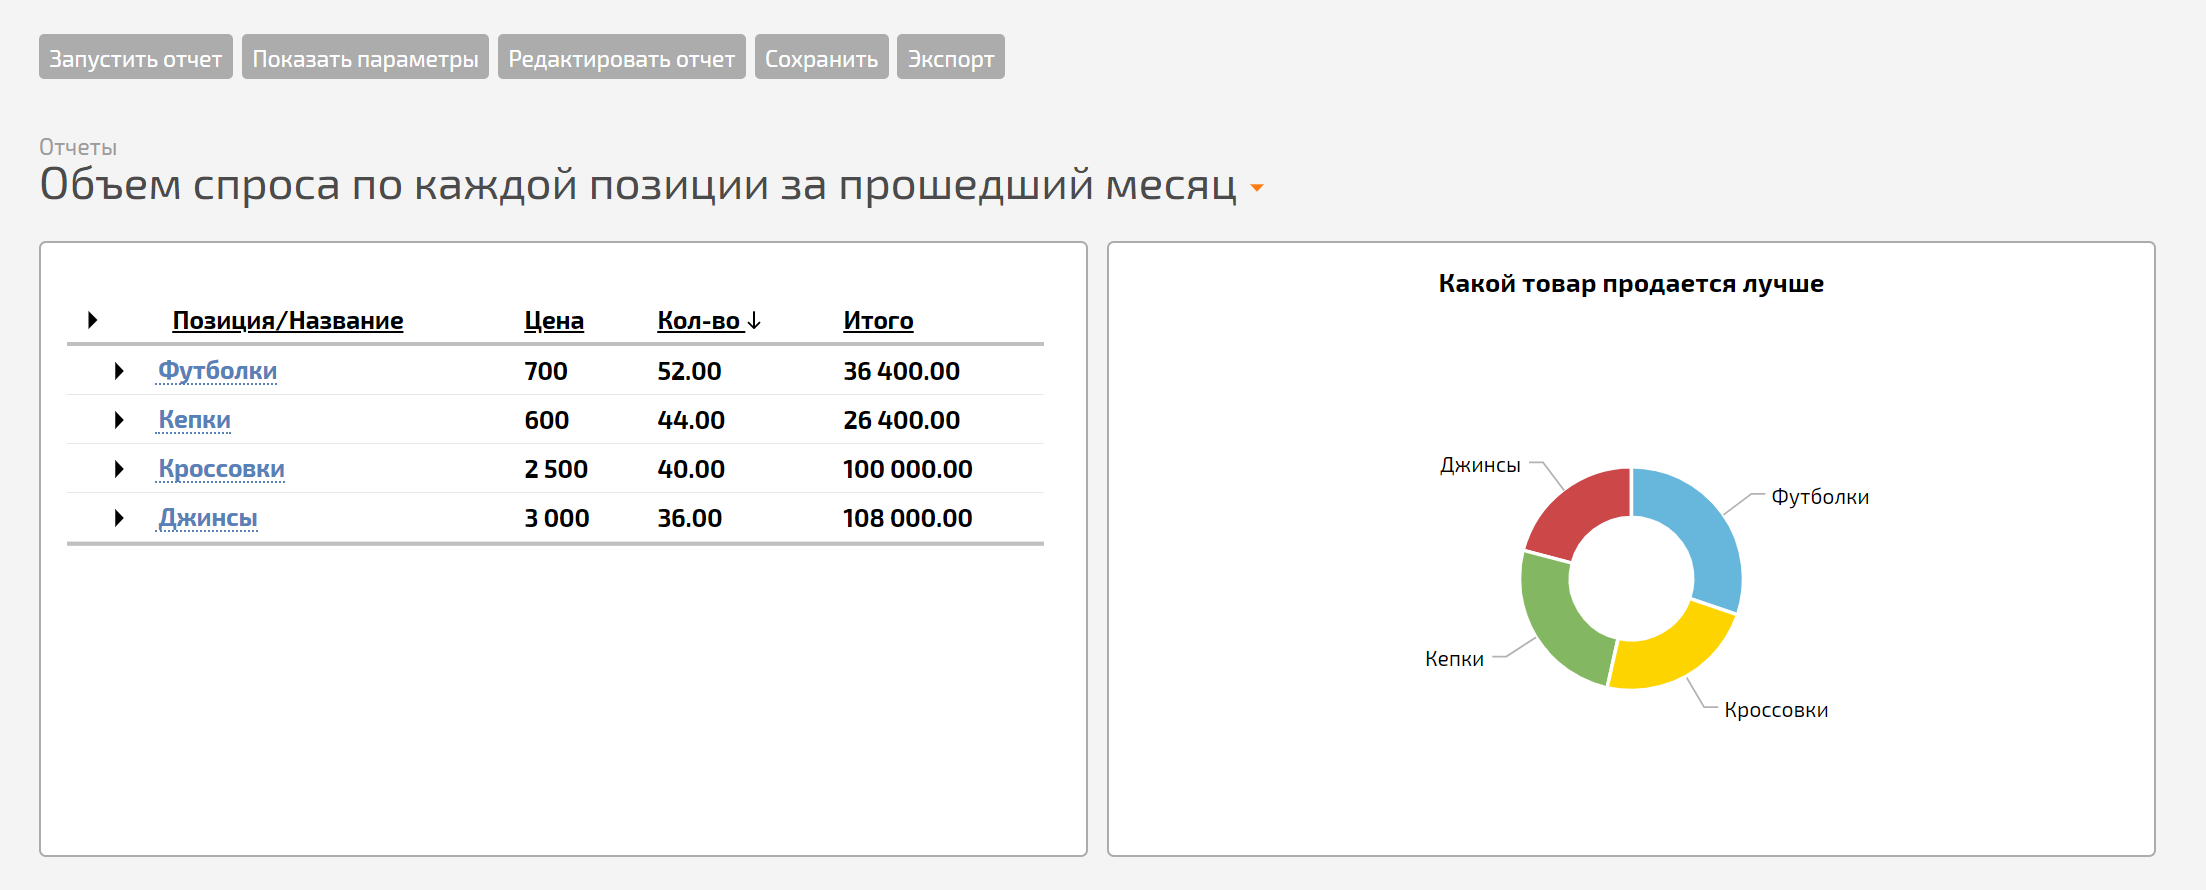This screenshot has width=2206, height=890.
Task: Sort by Позиция/Название column
Action: (288, 320)
